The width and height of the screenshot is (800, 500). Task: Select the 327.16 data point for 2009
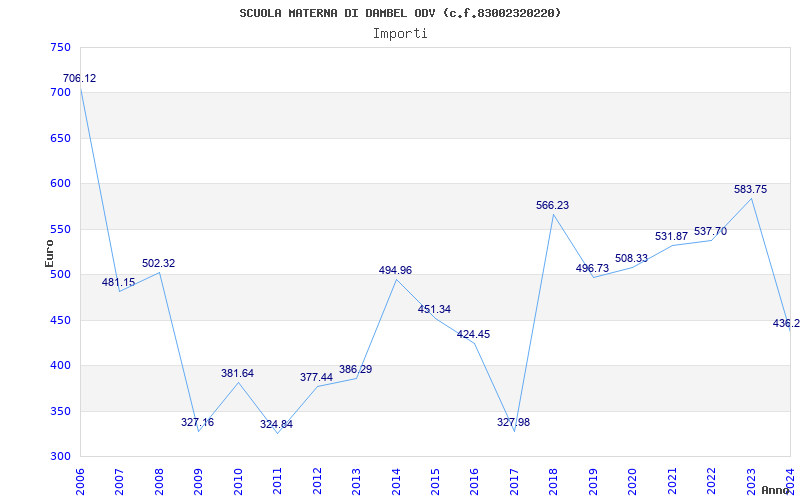coord(197,422)
